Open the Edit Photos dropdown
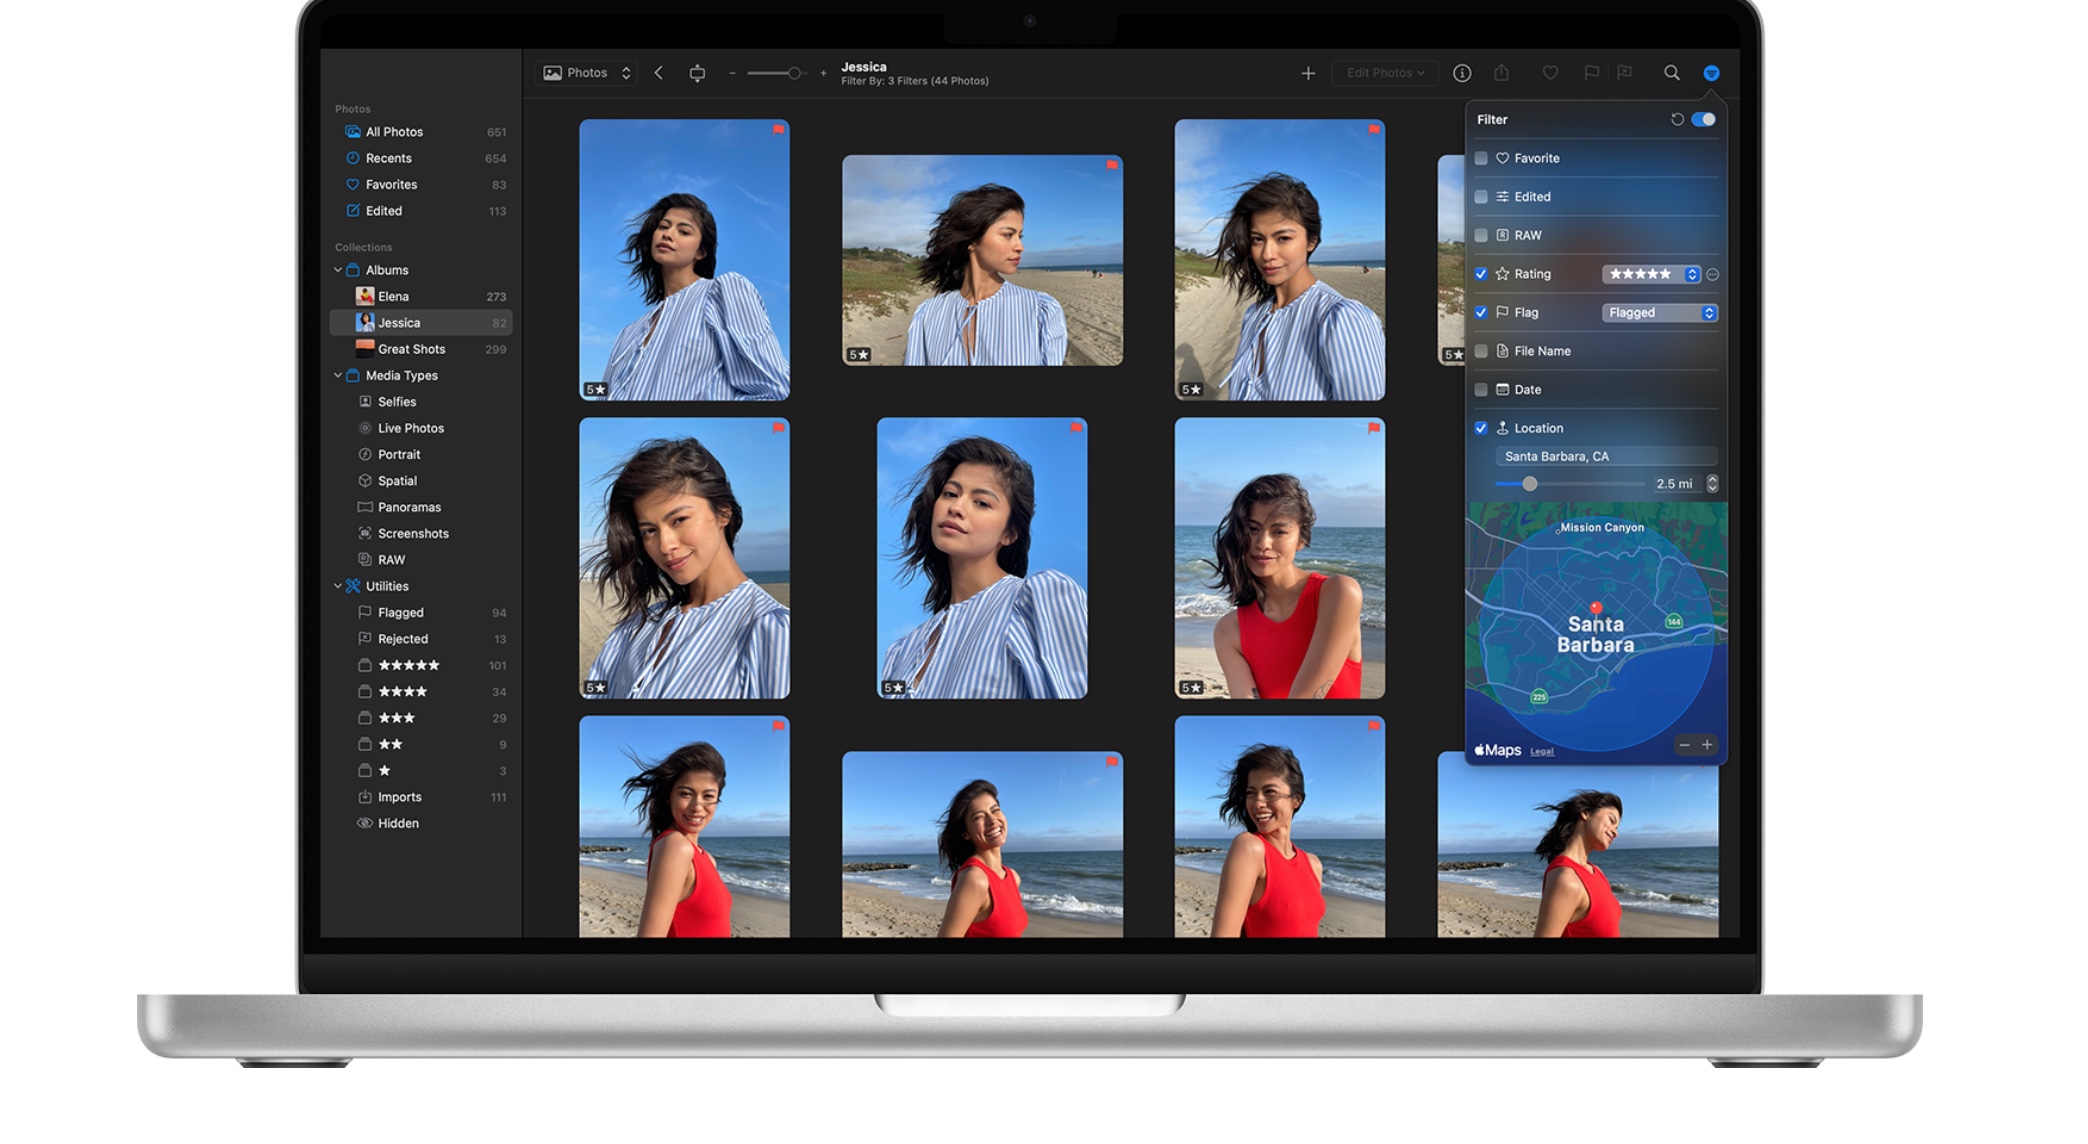 1385,73
